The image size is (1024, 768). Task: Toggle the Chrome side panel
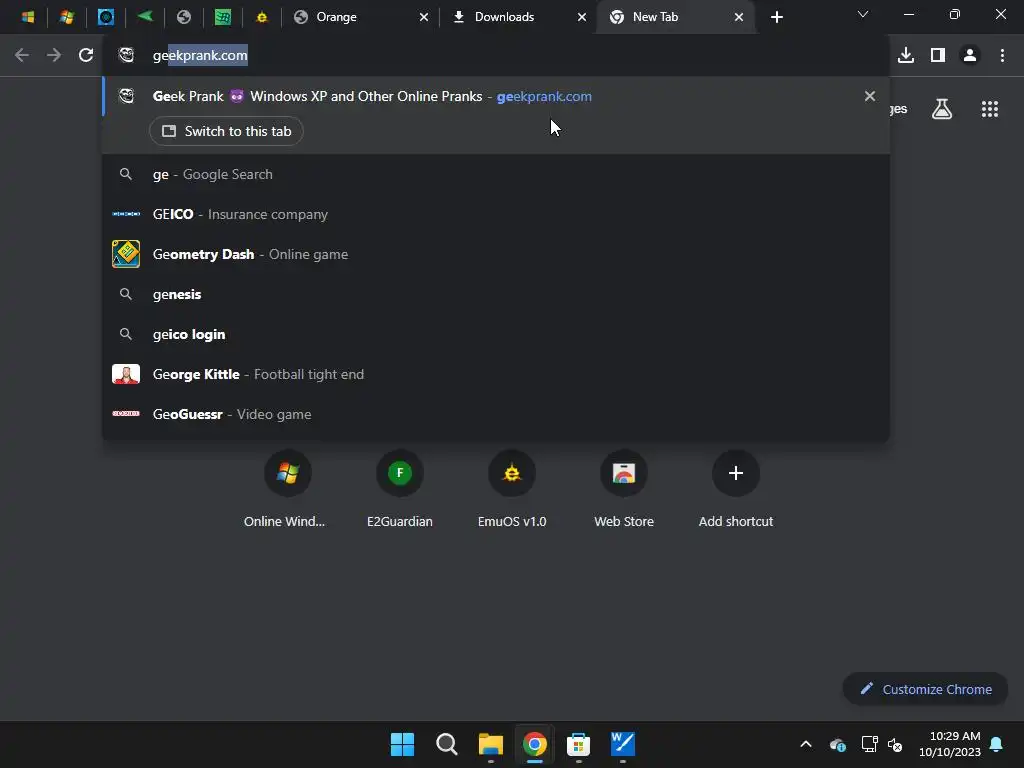click(938, 56)
